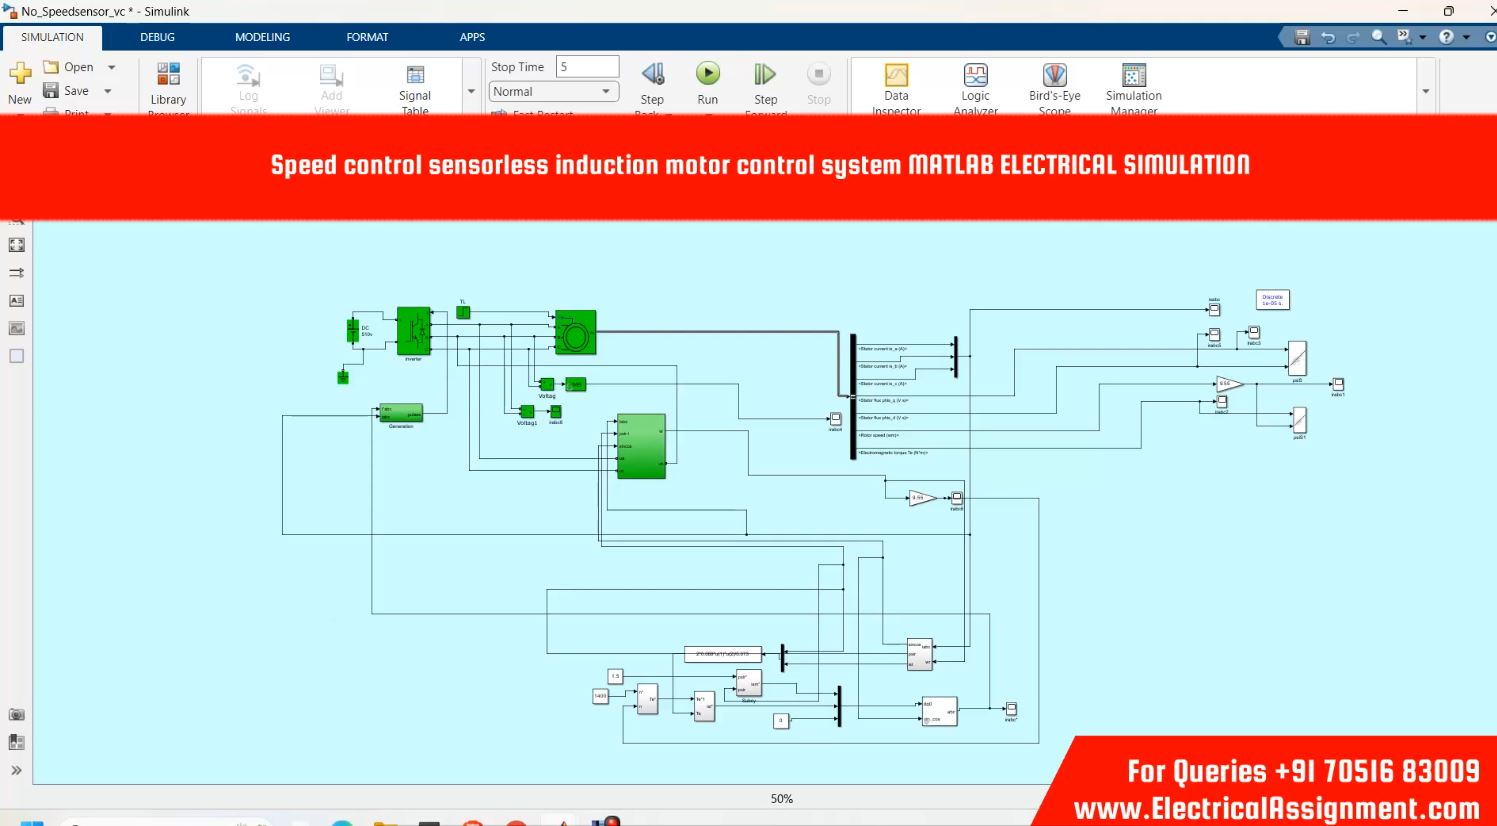Click the Step Back icon
The height and width of the screenshot is (826, 1497).
[652, 75]
